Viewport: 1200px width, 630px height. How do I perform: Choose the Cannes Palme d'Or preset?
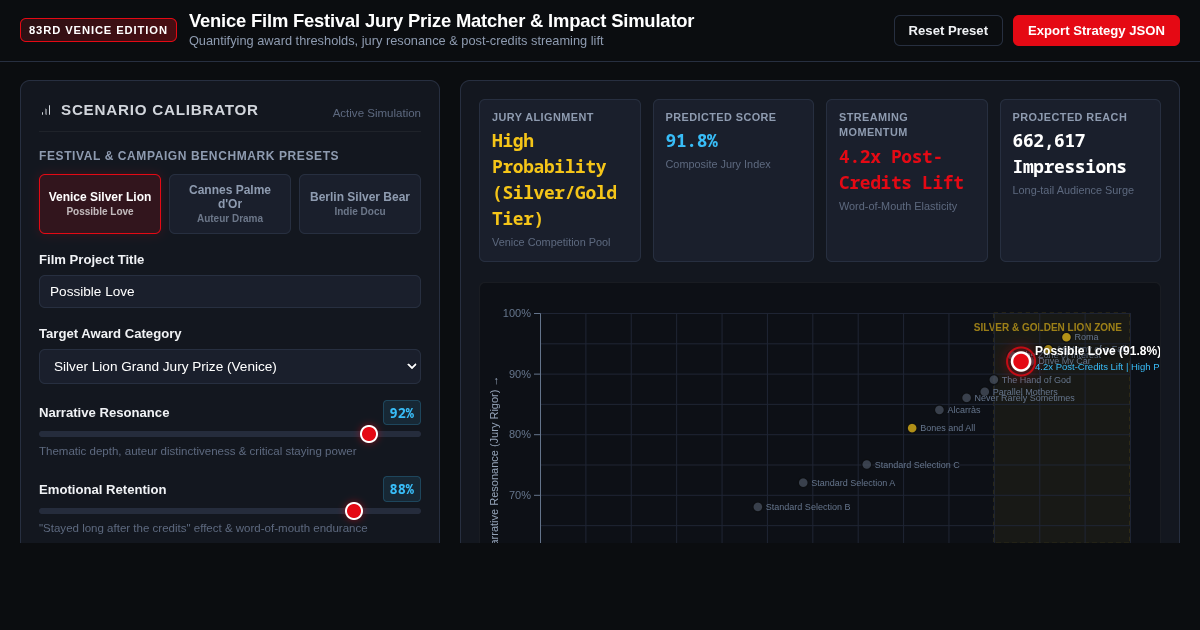click(x=230, y=204)
